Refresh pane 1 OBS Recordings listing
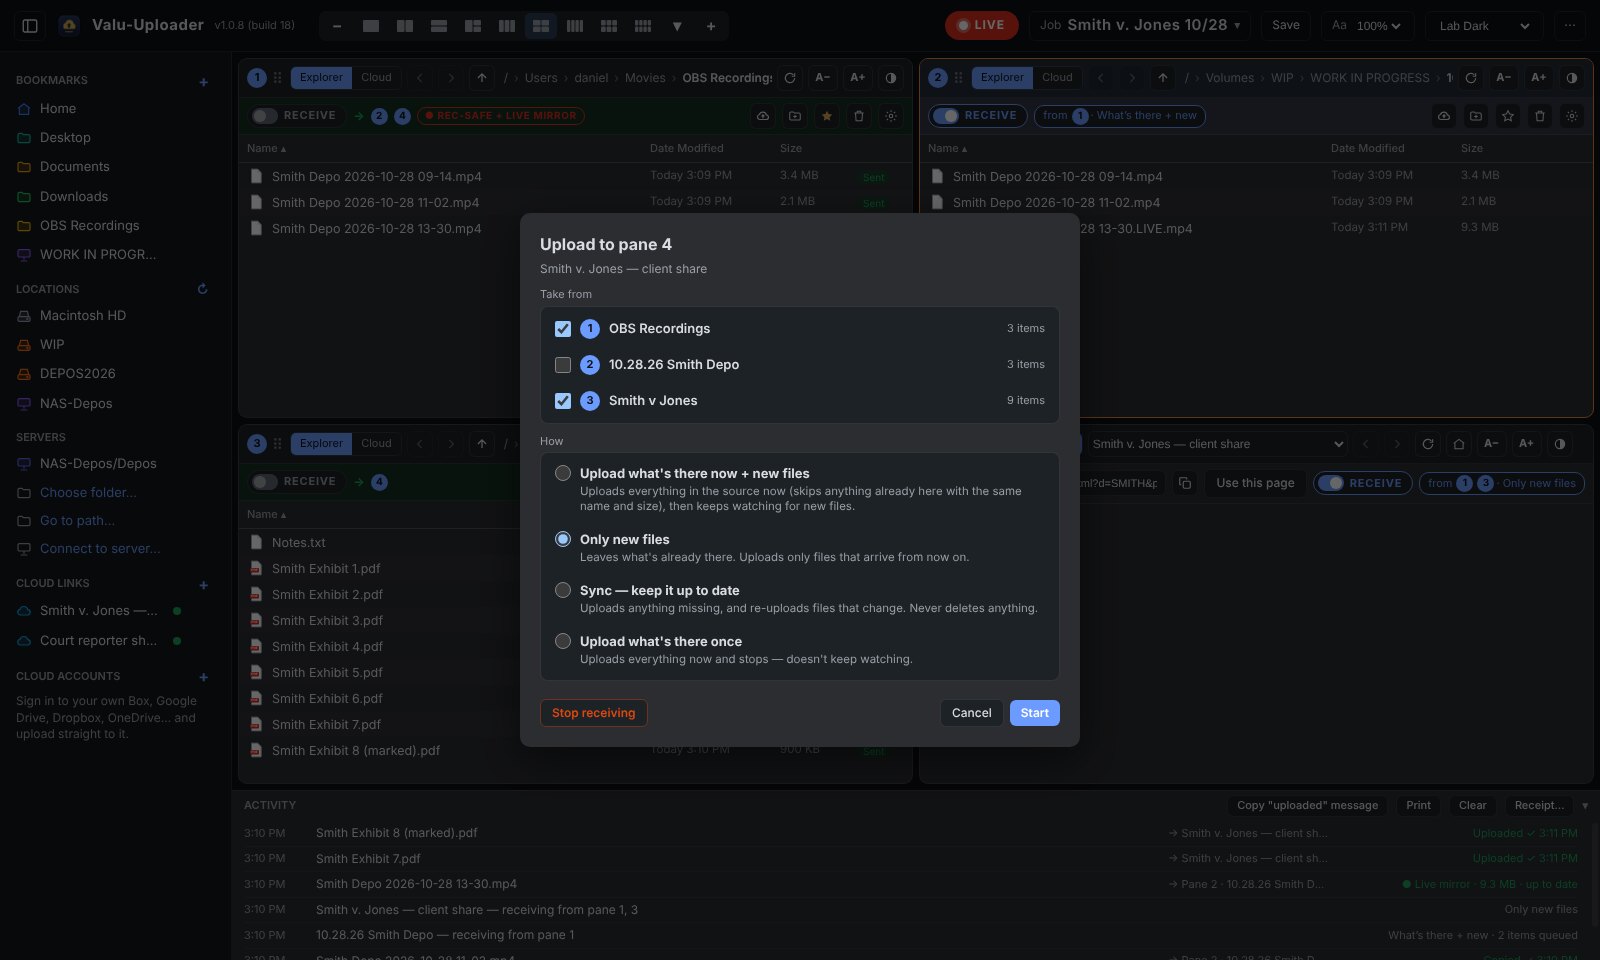The image size is (1600, 960). 790,77
